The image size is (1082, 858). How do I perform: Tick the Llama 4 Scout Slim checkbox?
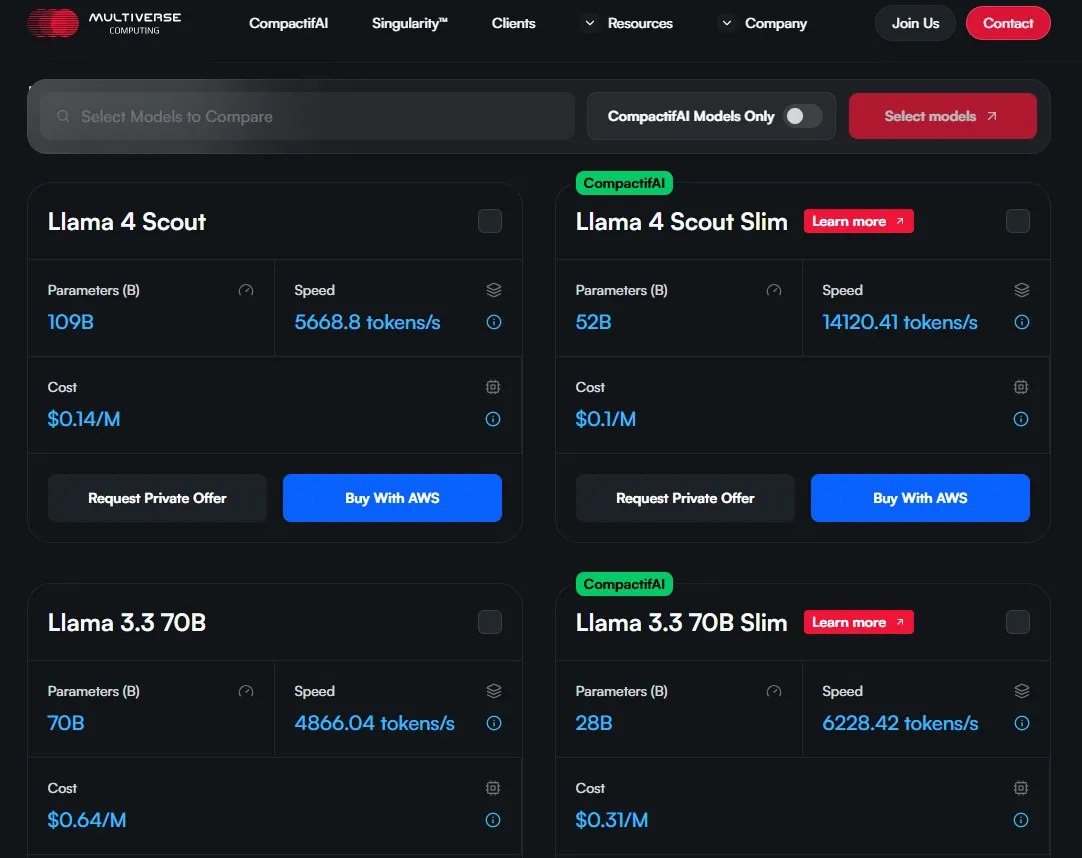point(1018,222)
